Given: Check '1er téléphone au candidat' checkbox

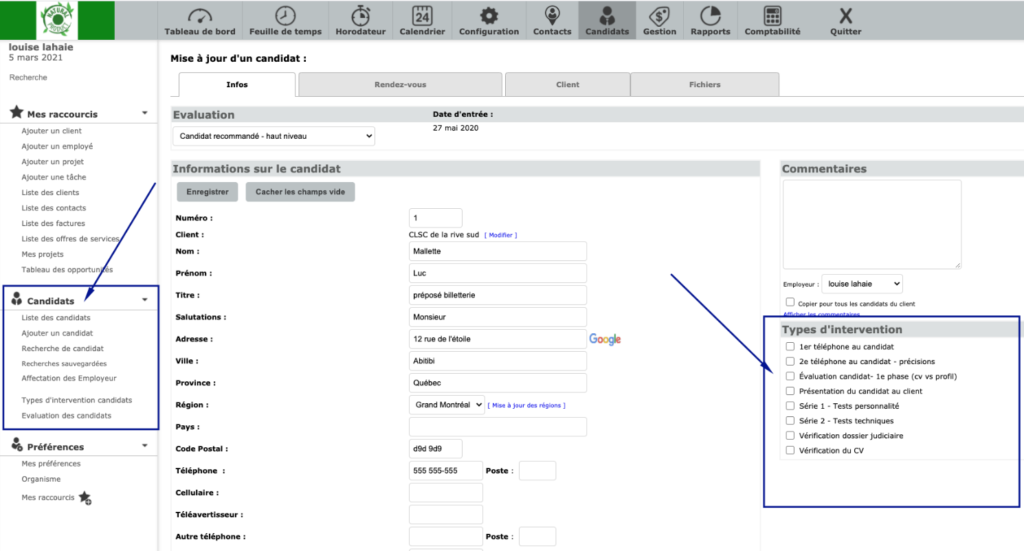Looking at the screenshot, I should click(791, 347).
